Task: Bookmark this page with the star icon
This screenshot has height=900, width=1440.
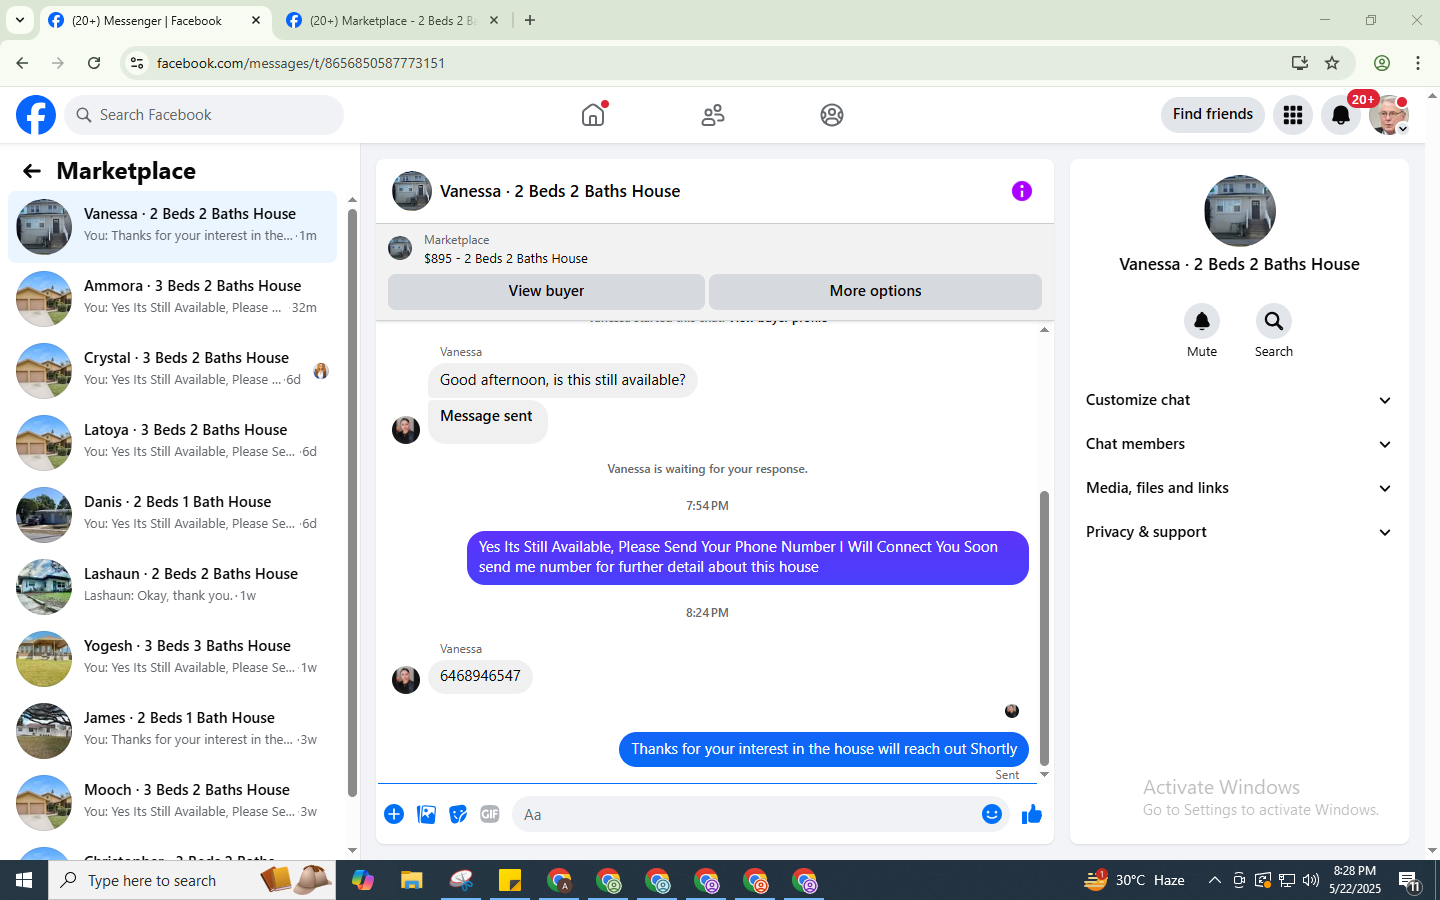Action: tap(1332, 63)
